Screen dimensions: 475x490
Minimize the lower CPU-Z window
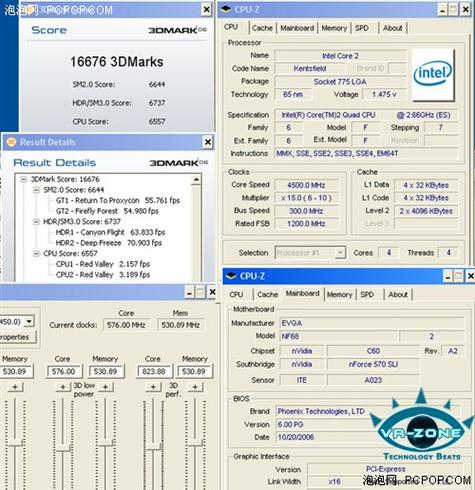[448, 276]
